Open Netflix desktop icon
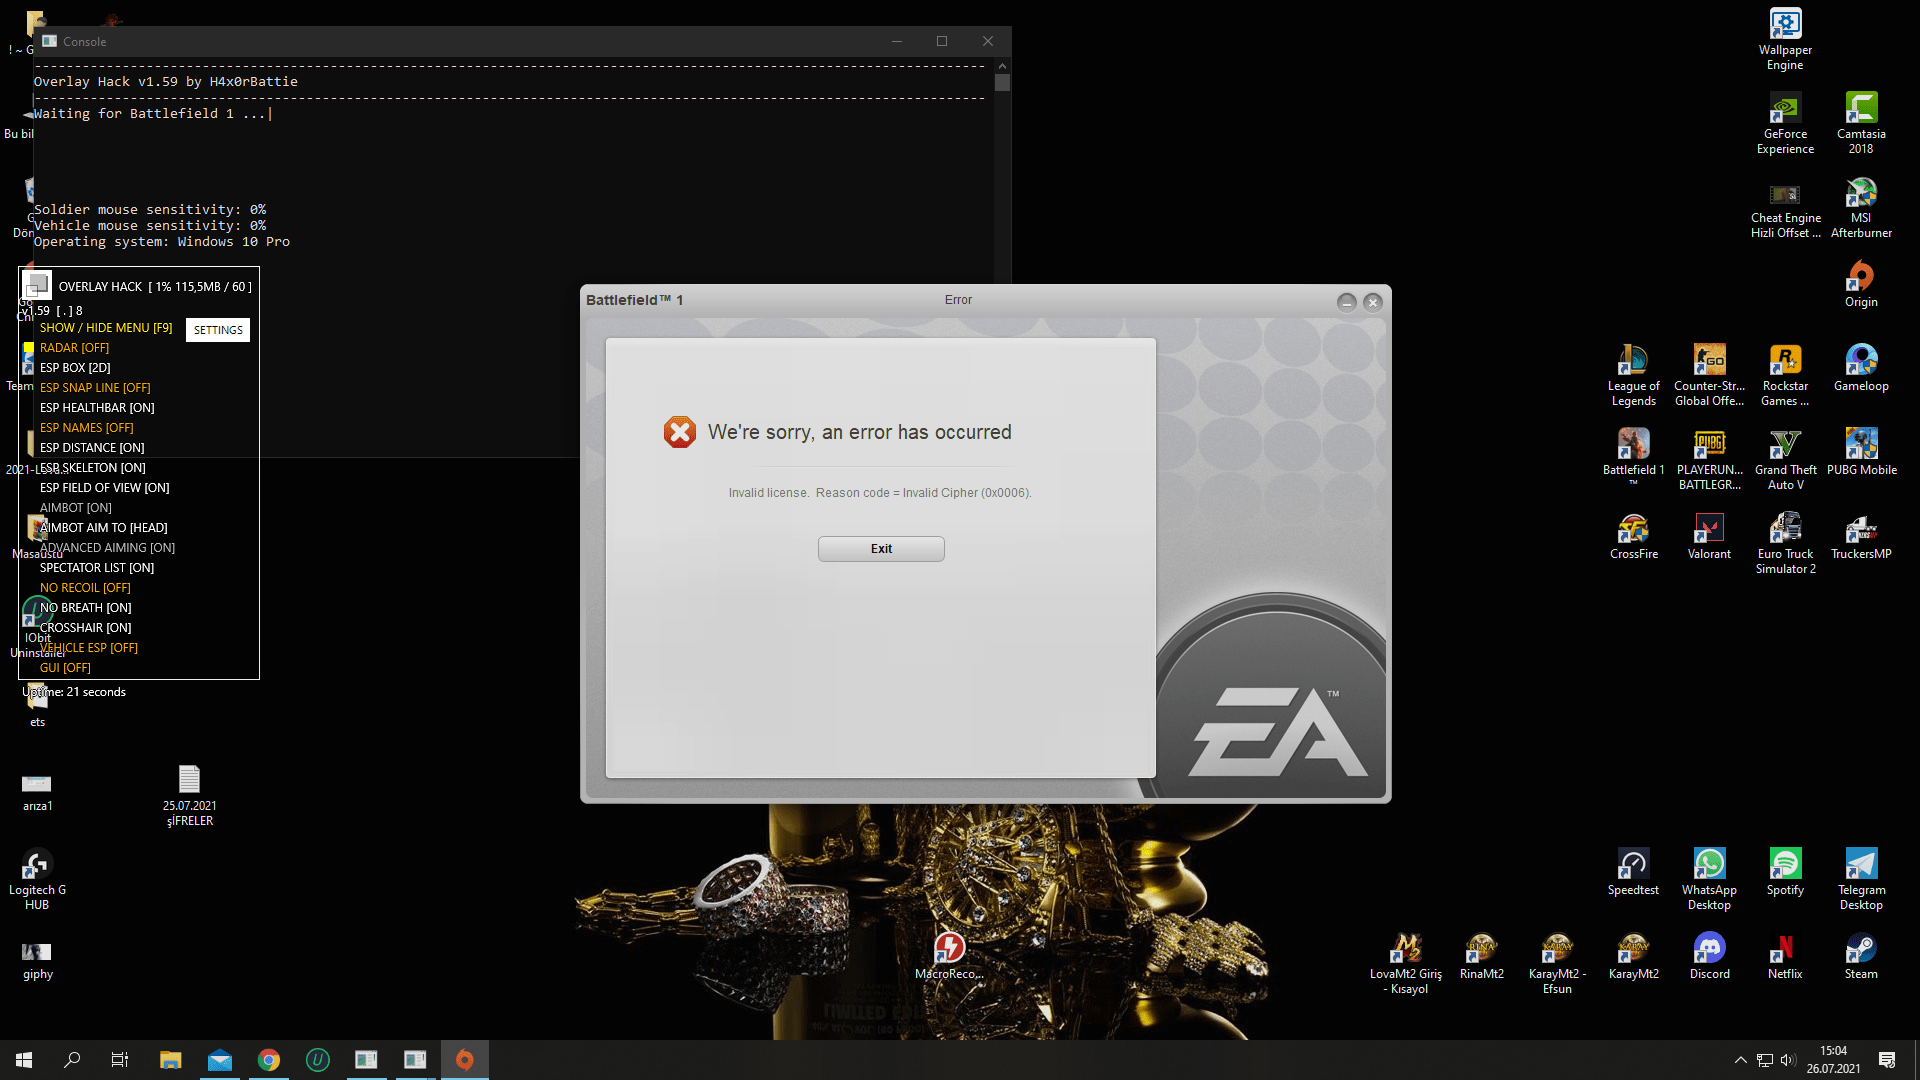1920x1080 pixels. 1785,956
